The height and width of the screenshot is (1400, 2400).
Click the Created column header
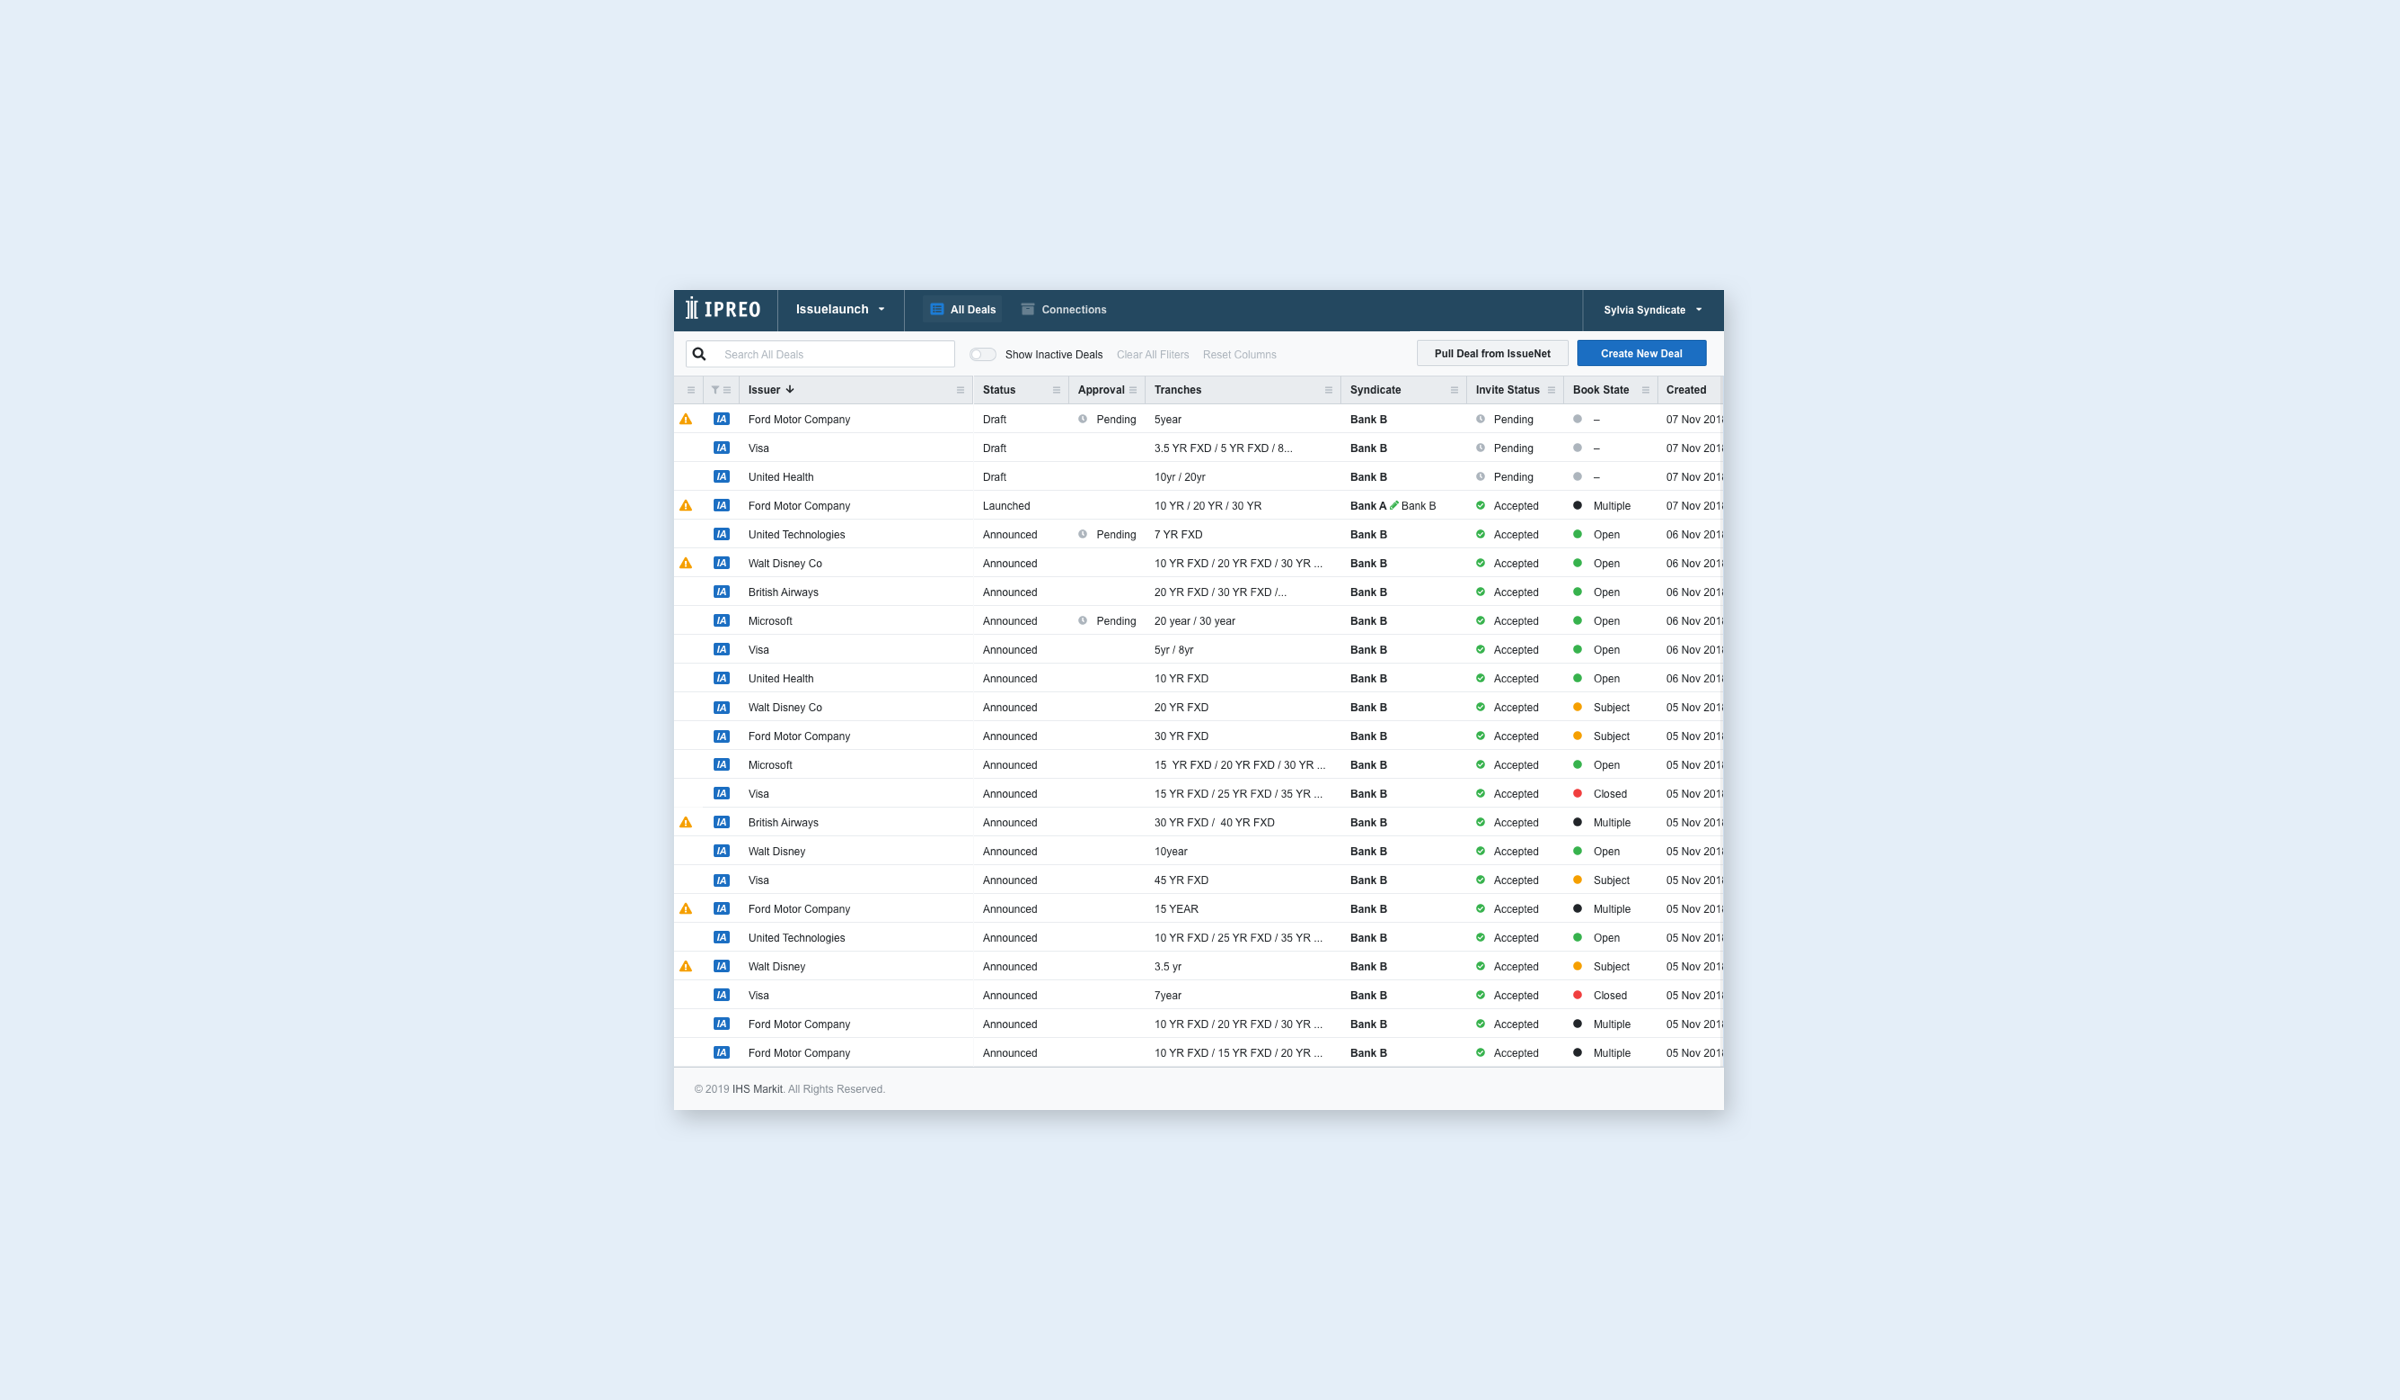click(x=1686, y=390)
